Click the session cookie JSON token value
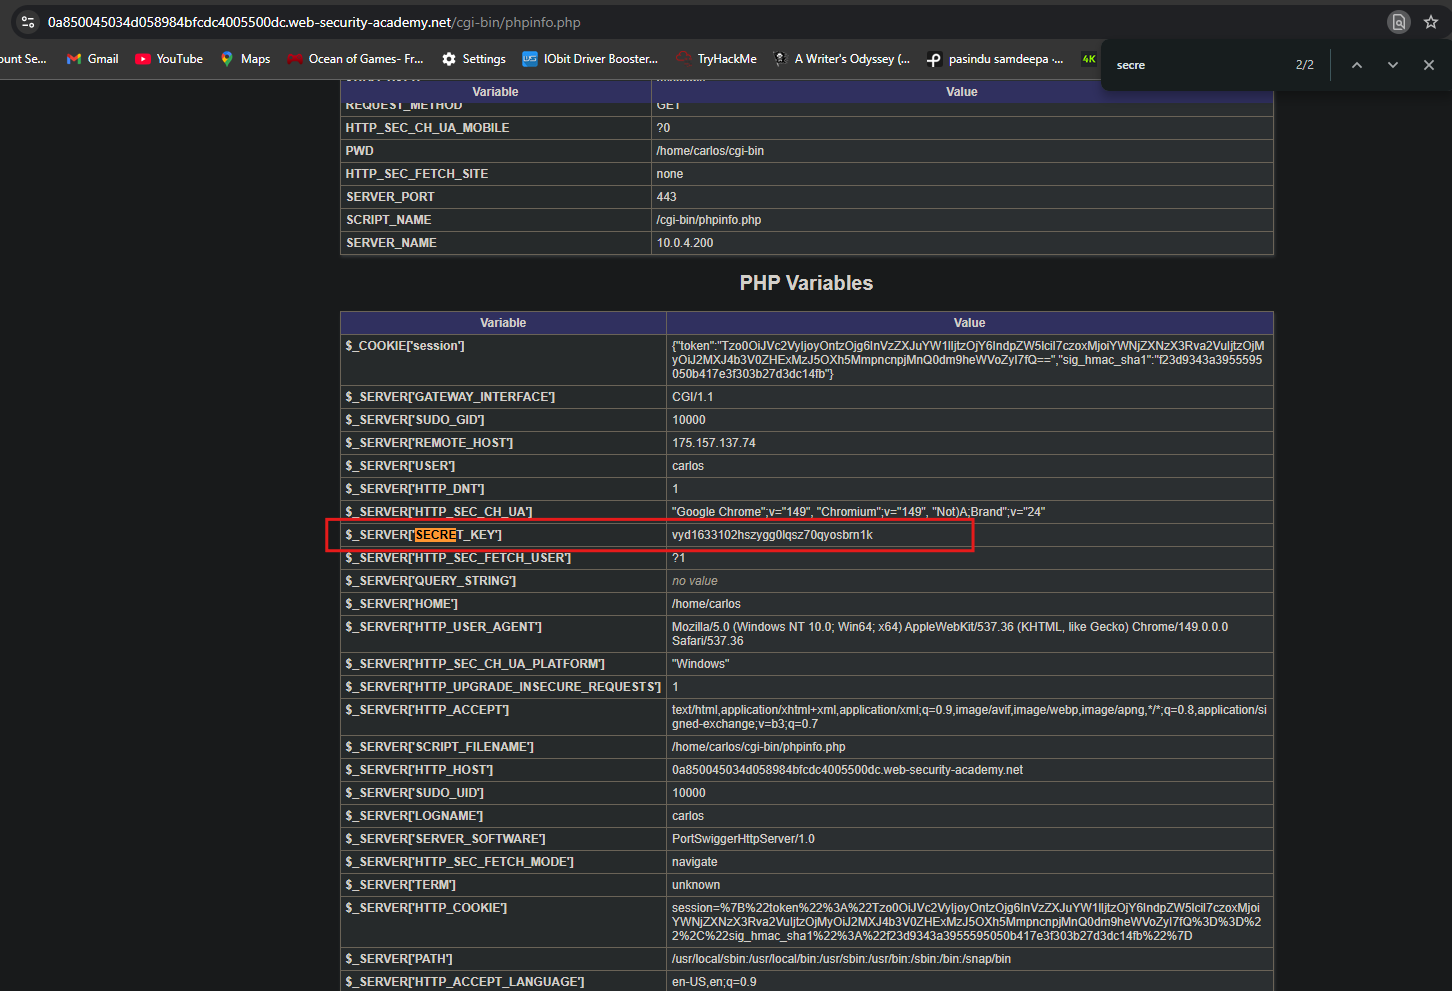The image size is (1452, 991). (x=968, y=360)
